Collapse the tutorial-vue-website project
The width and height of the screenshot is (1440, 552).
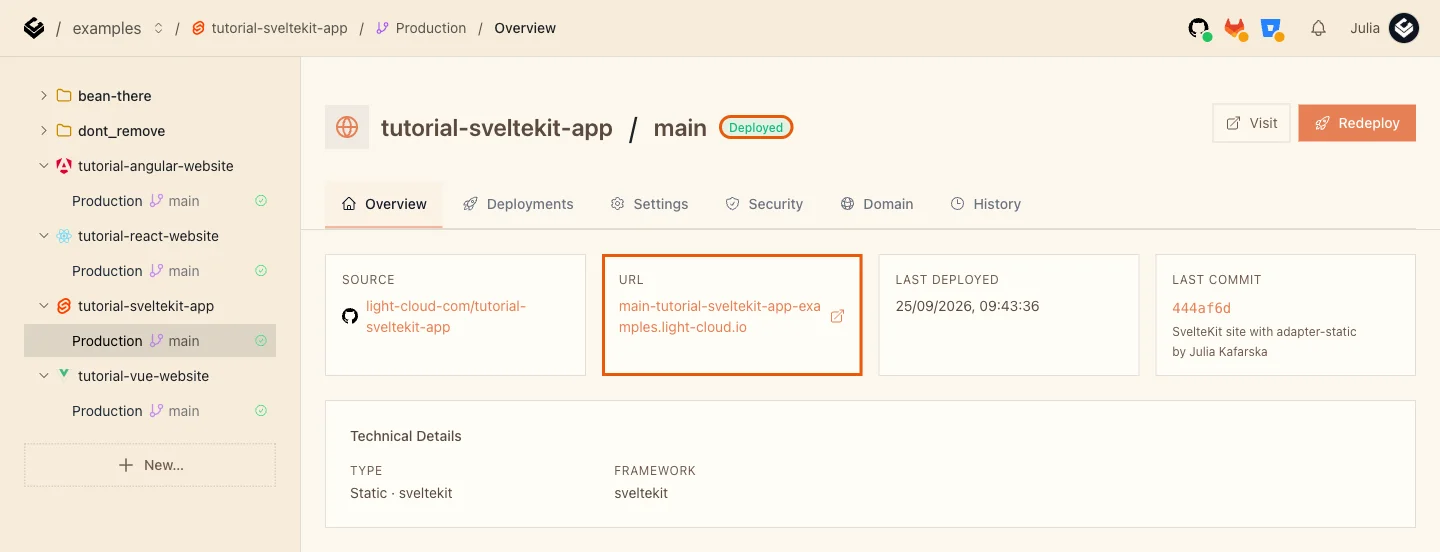[x=43, y=376]
